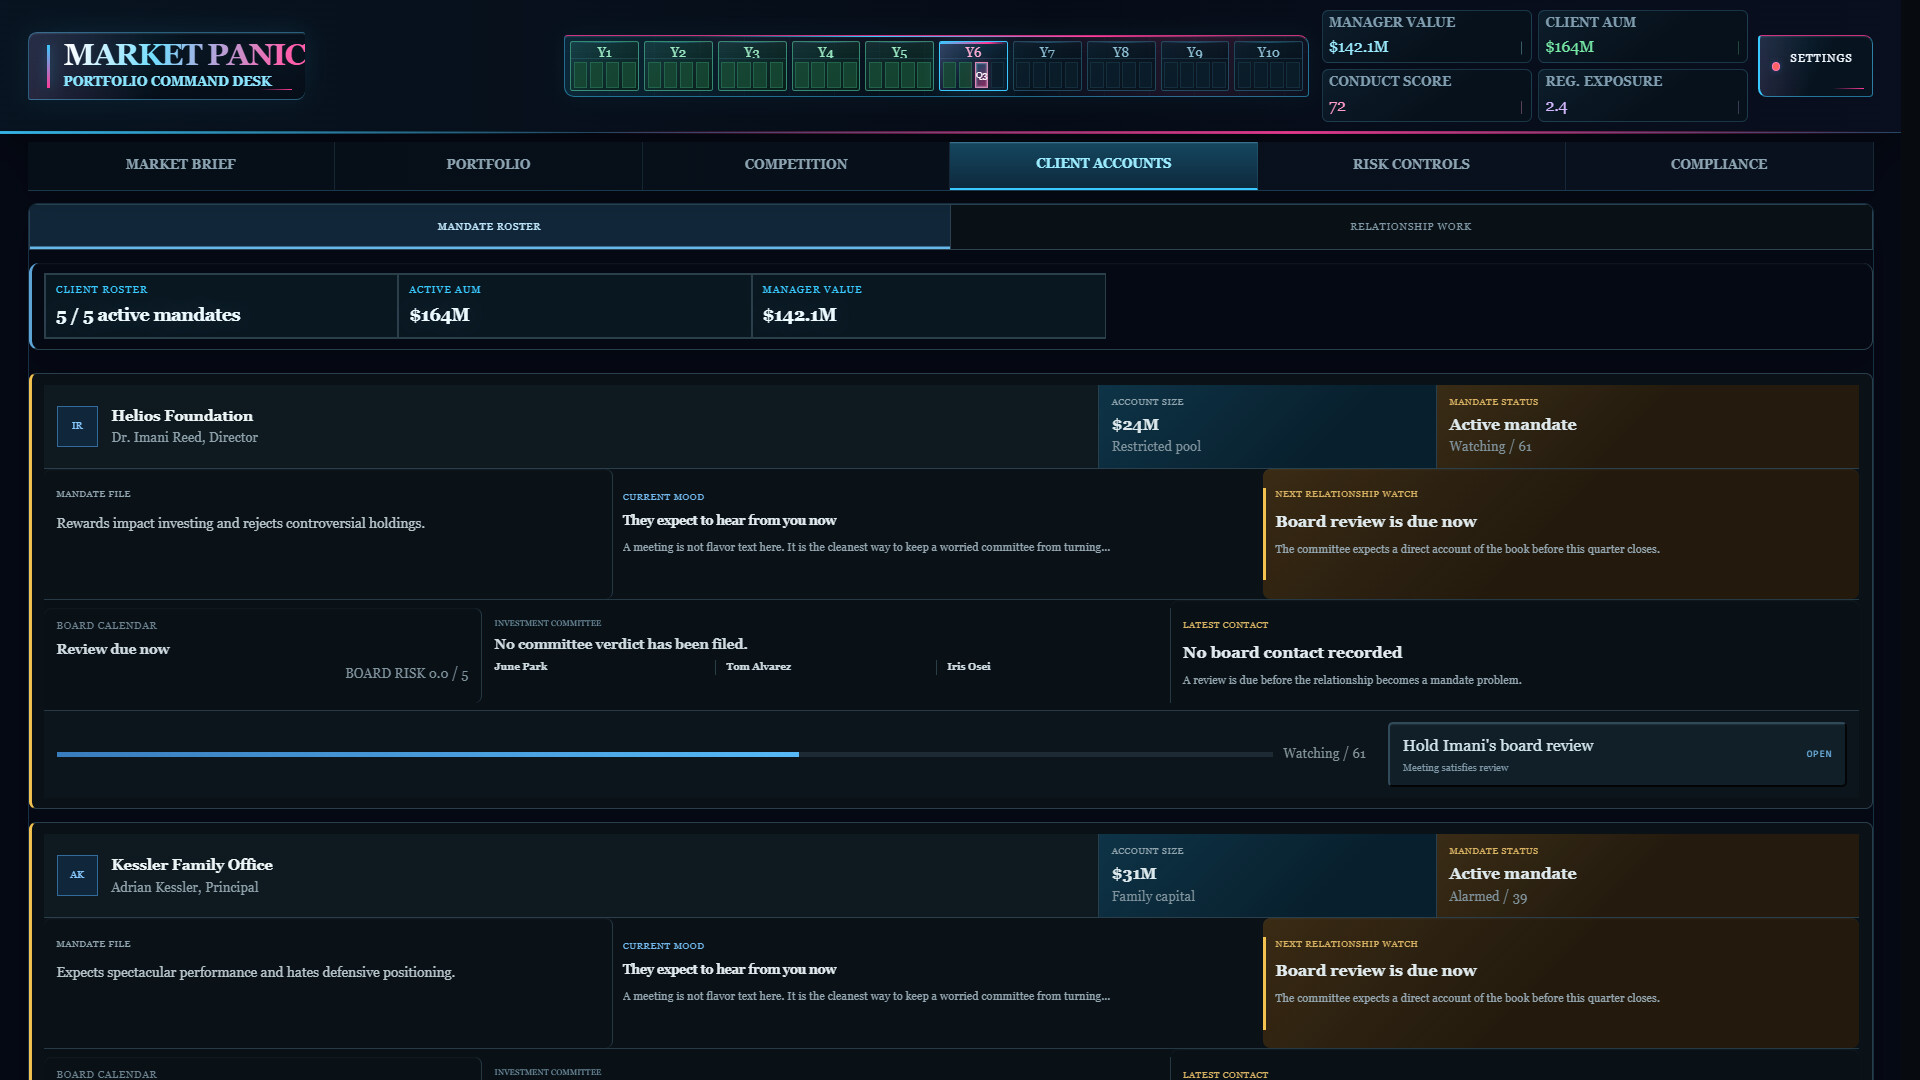1920x1080 pixels.
Task: Click the Reg. Exposure 2.4 stat
Action: pyautogui.click(x=1642, y=95)
